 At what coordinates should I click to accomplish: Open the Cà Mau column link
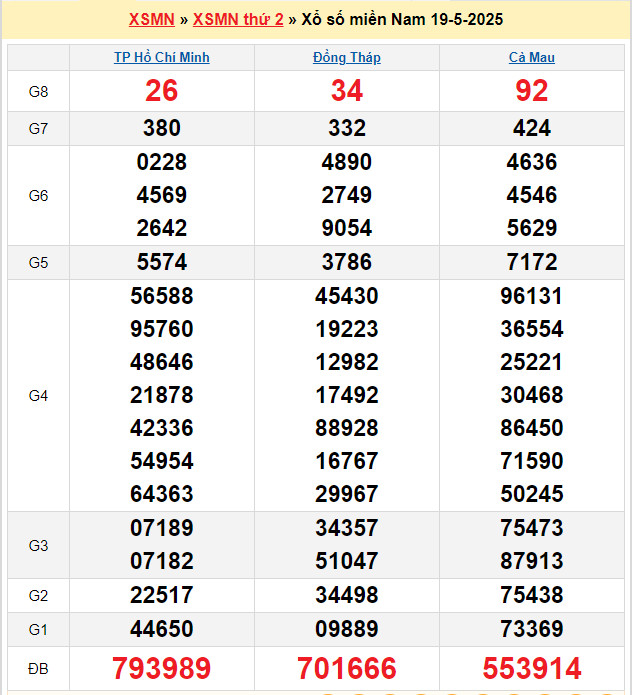click(532, 57)
